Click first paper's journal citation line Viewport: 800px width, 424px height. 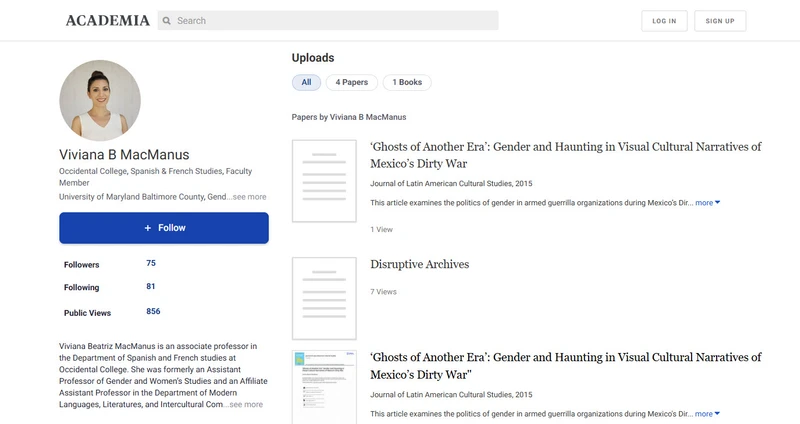pos(451,184)
